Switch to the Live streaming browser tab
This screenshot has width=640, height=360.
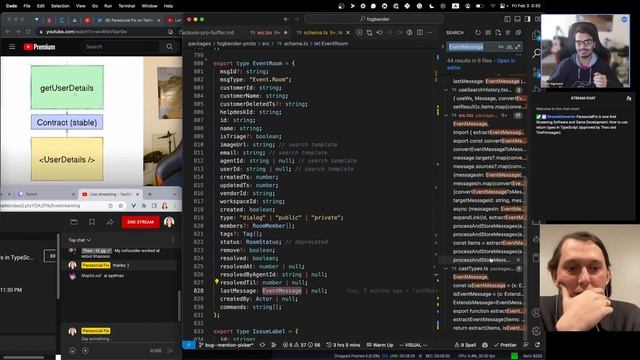(111, 194)
